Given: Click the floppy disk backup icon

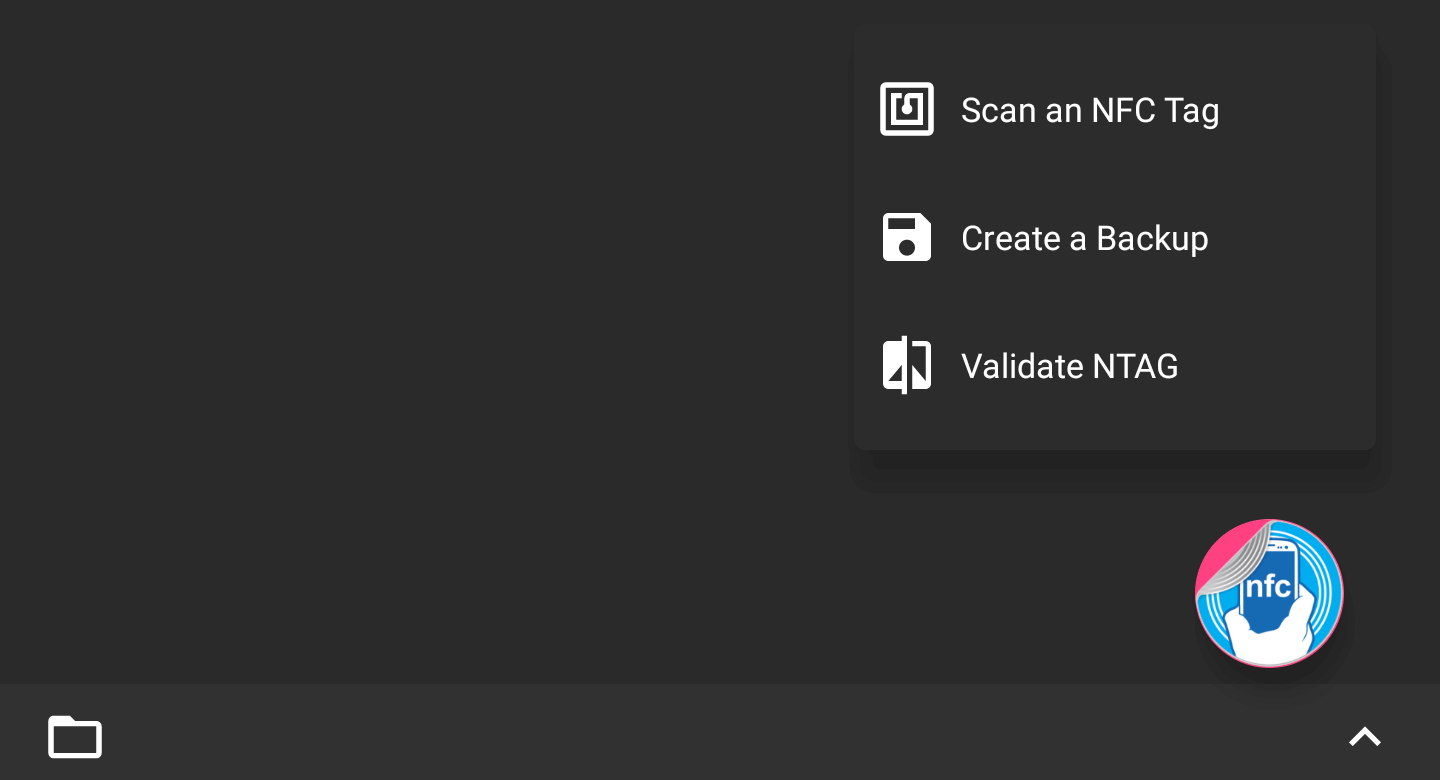Looking at the screenshot, I should 906,238.
